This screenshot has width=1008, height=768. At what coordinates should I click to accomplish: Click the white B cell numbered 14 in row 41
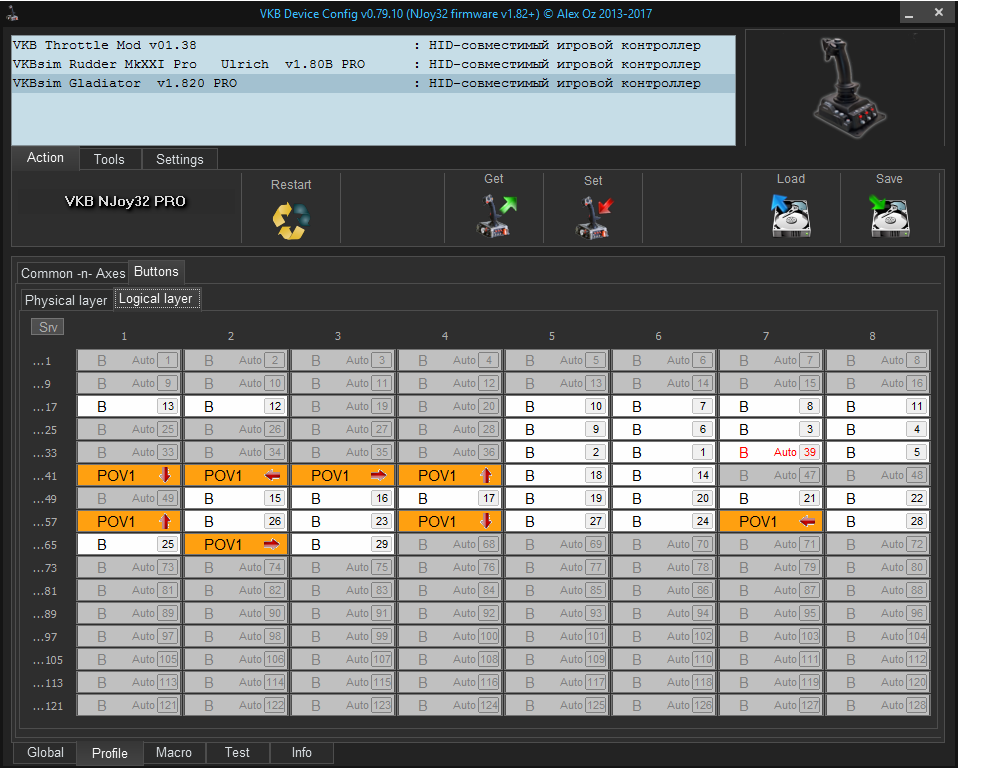click(x=664, y=476)
